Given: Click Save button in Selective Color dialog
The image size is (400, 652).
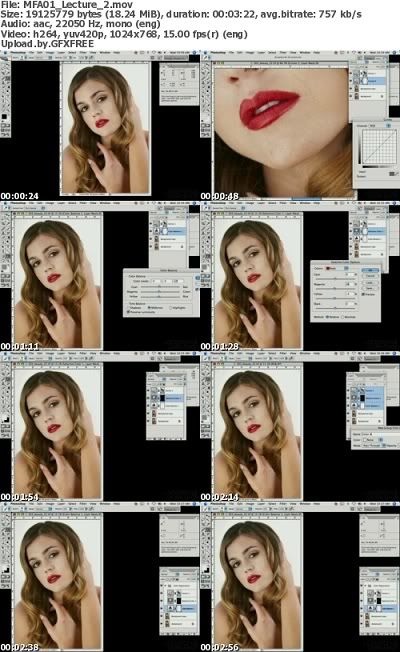Looking at the screenshot, I should (x=370, y=288).
